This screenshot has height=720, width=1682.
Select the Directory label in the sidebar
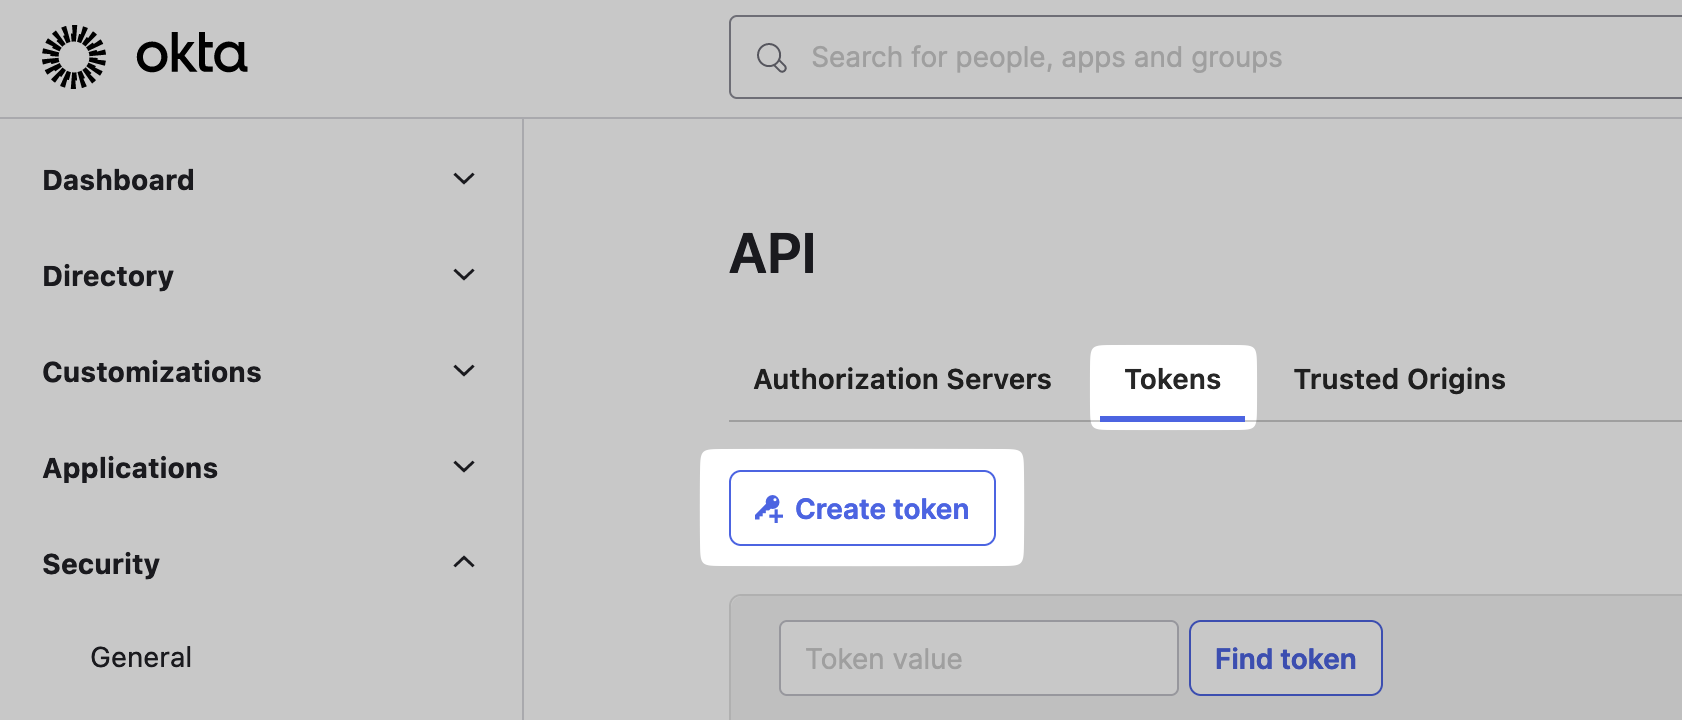[108, 276]
